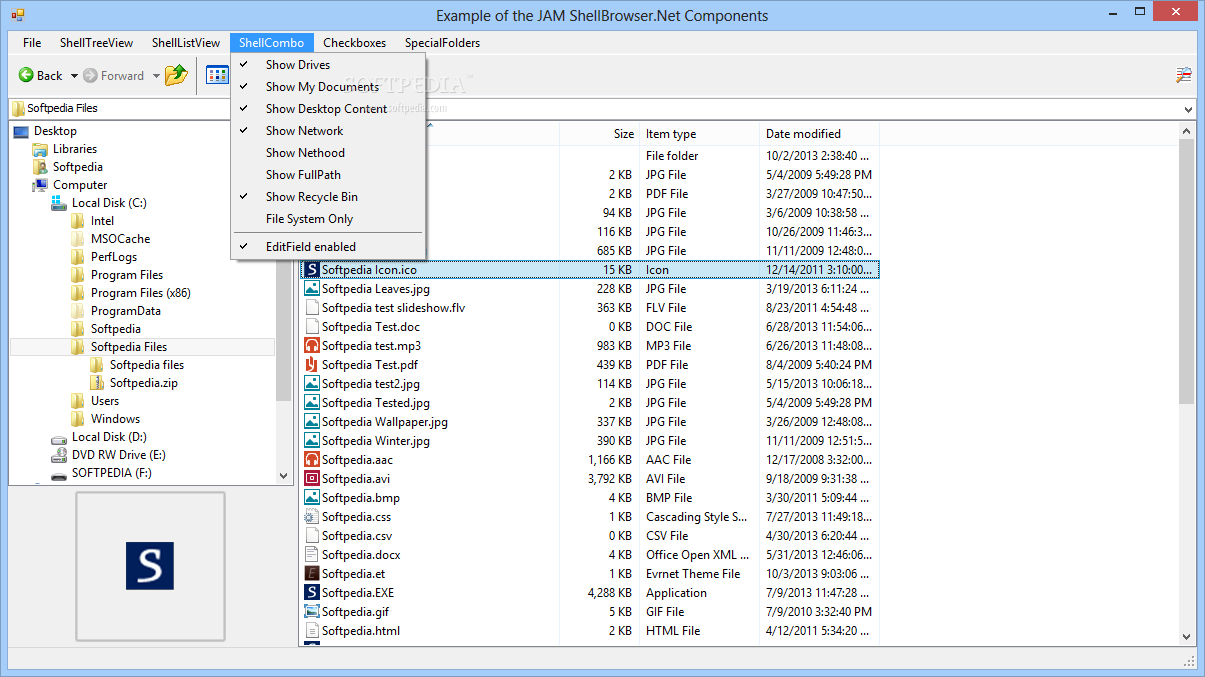Click the application icon in title bar
The height and width of the screenshot is (677, 1205).
point(18,15)
